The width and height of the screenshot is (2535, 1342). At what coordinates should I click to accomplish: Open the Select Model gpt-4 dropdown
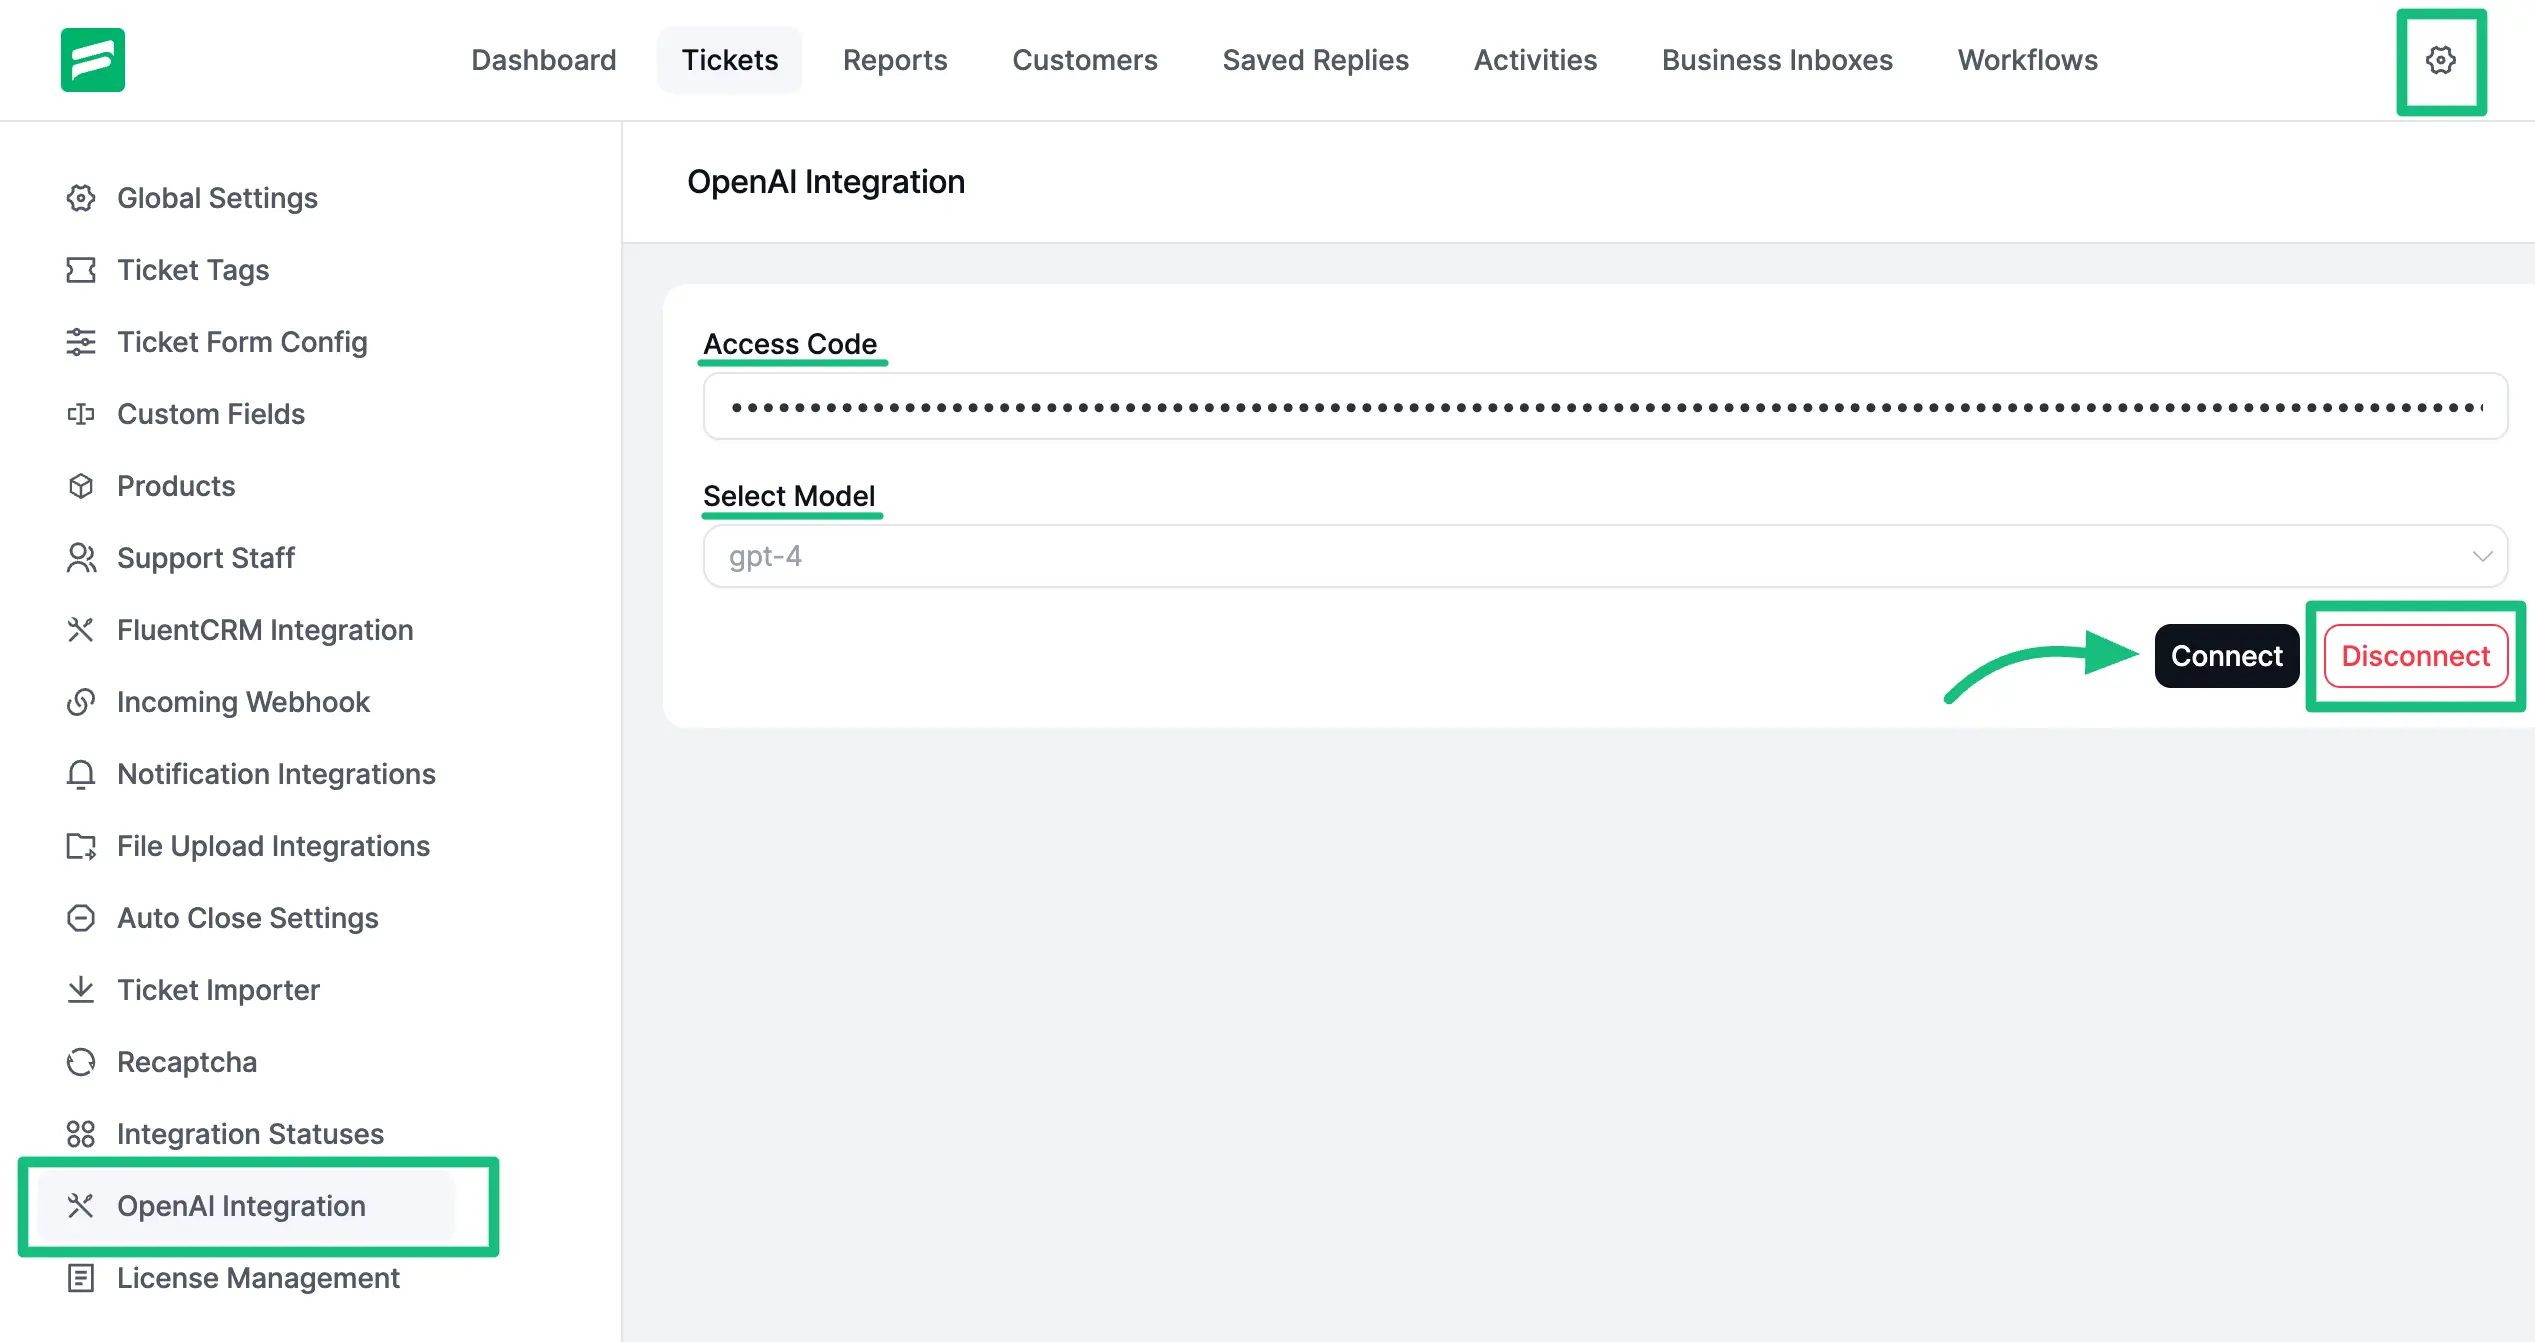1600,556
